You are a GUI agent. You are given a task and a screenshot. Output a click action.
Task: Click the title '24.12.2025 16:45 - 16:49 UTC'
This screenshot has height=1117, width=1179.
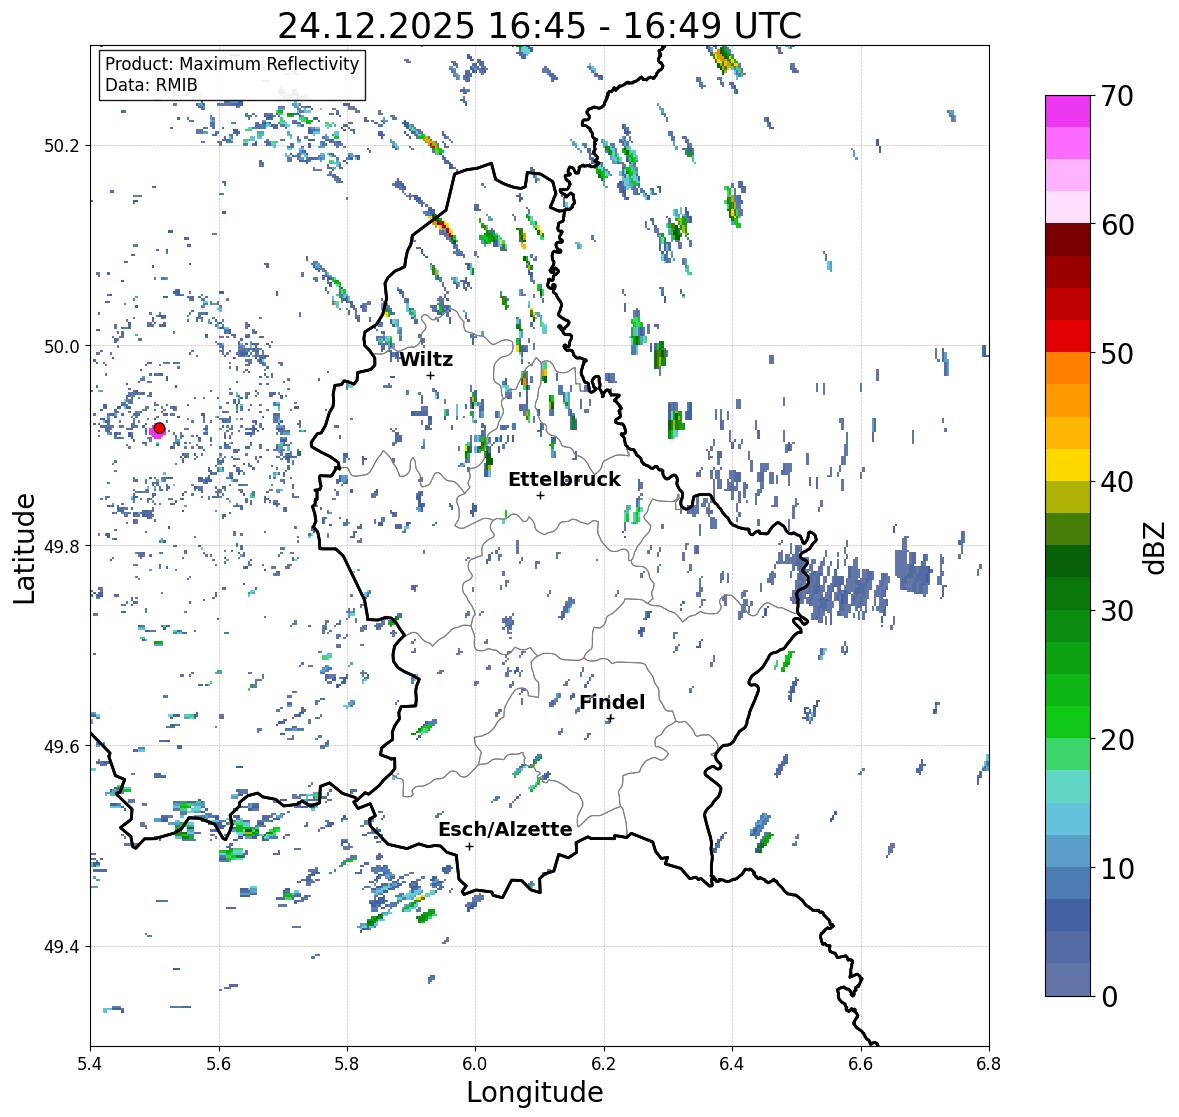click(x=539, y=26)
